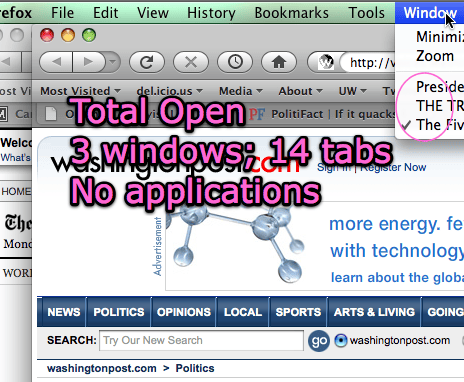Stop loading with the X Stop button

tap(191, 62)
